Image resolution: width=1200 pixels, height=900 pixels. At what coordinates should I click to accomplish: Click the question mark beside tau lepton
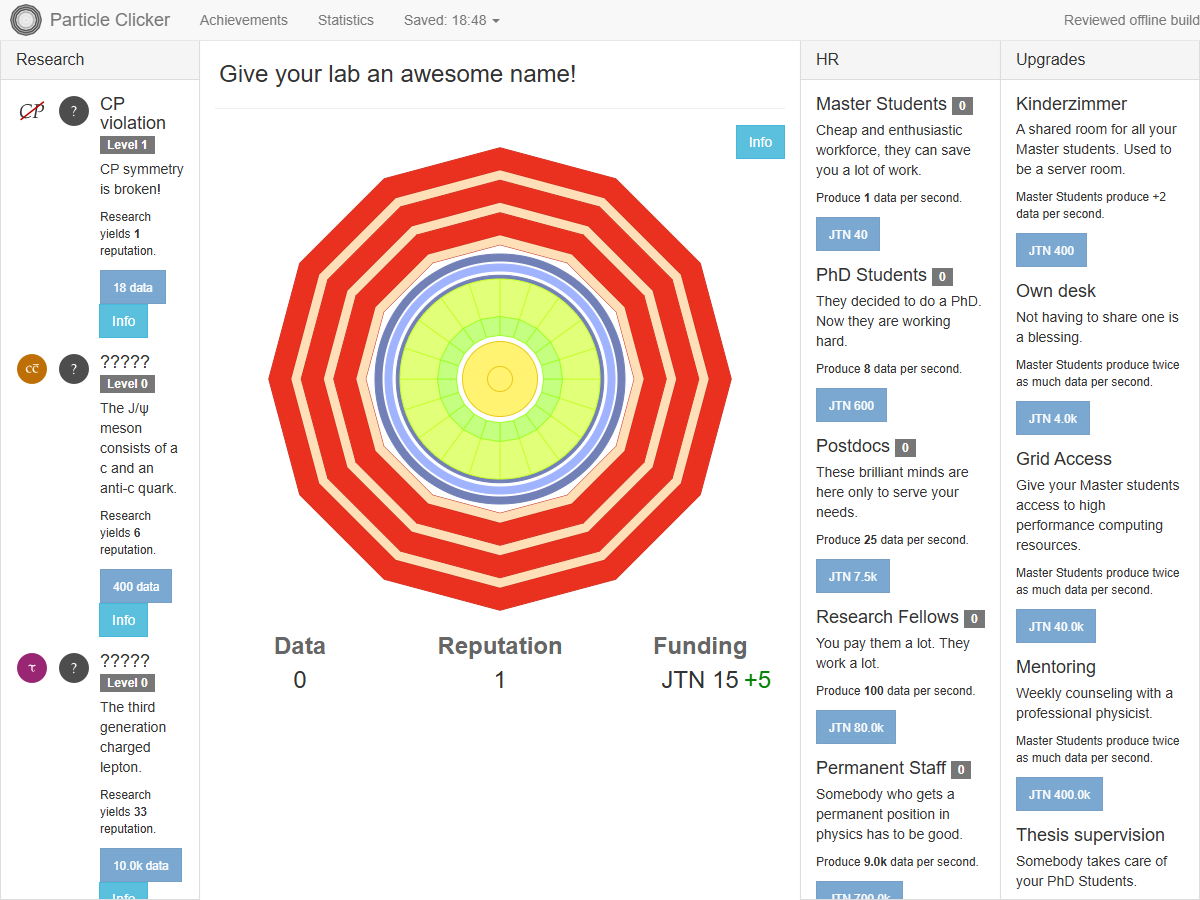coord(74,668)
